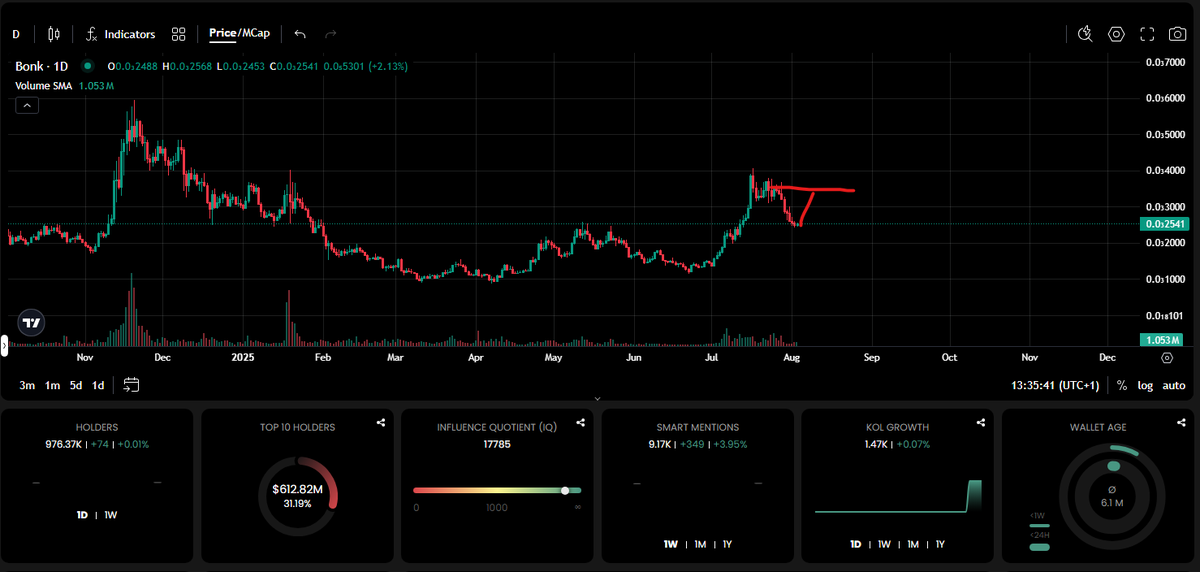Toggle log scale on the chart
Viewport: 1200px width, 572px height.
tap(1145, 385)
